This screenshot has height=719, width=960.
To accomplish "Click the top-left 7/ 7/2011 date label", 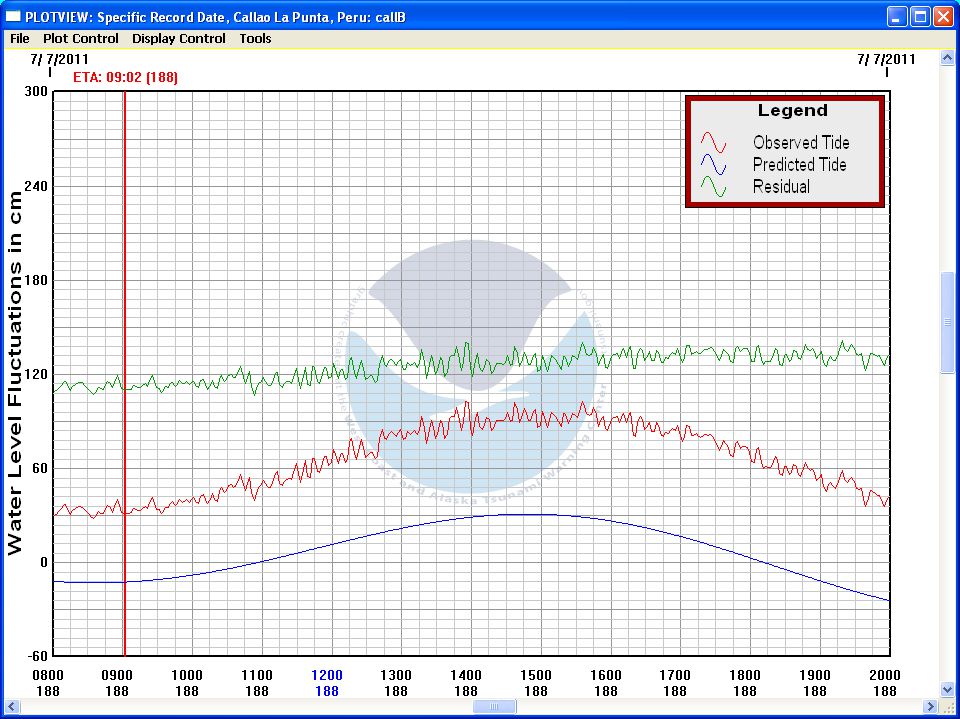I will click(59, 59).
